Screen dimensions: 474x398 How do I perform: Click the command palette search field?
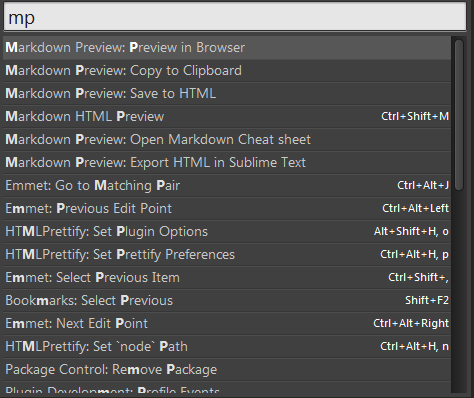tap(235, 17)
